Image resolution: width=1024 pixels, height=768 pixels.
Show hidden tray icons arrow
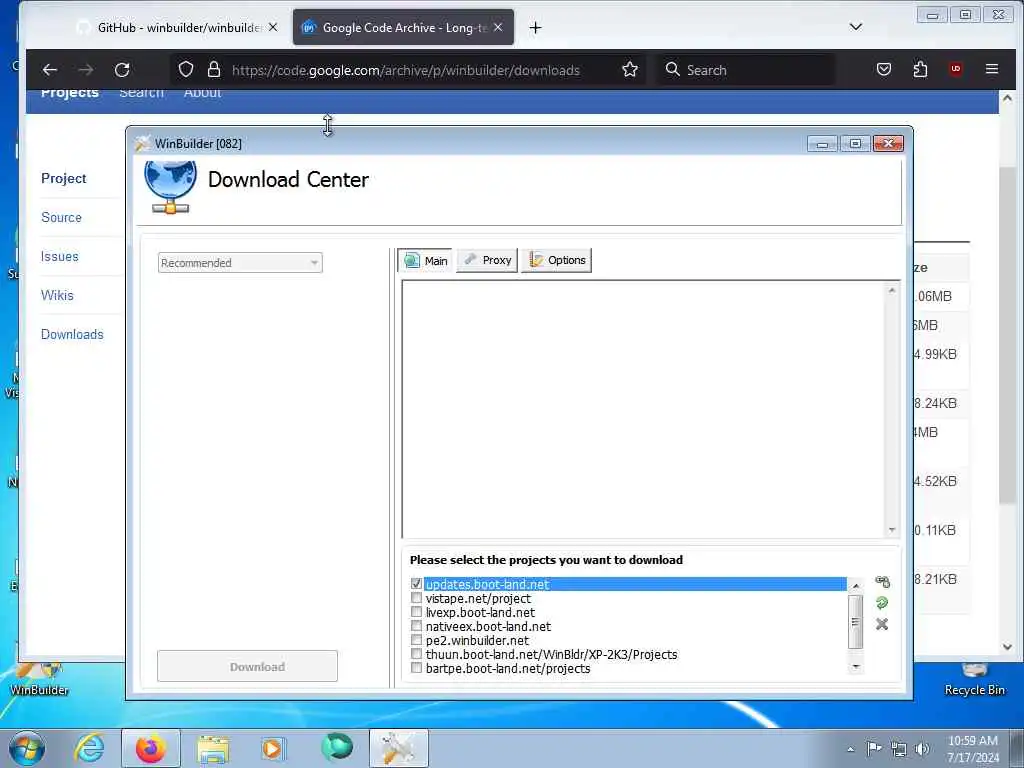click(850, 749)
